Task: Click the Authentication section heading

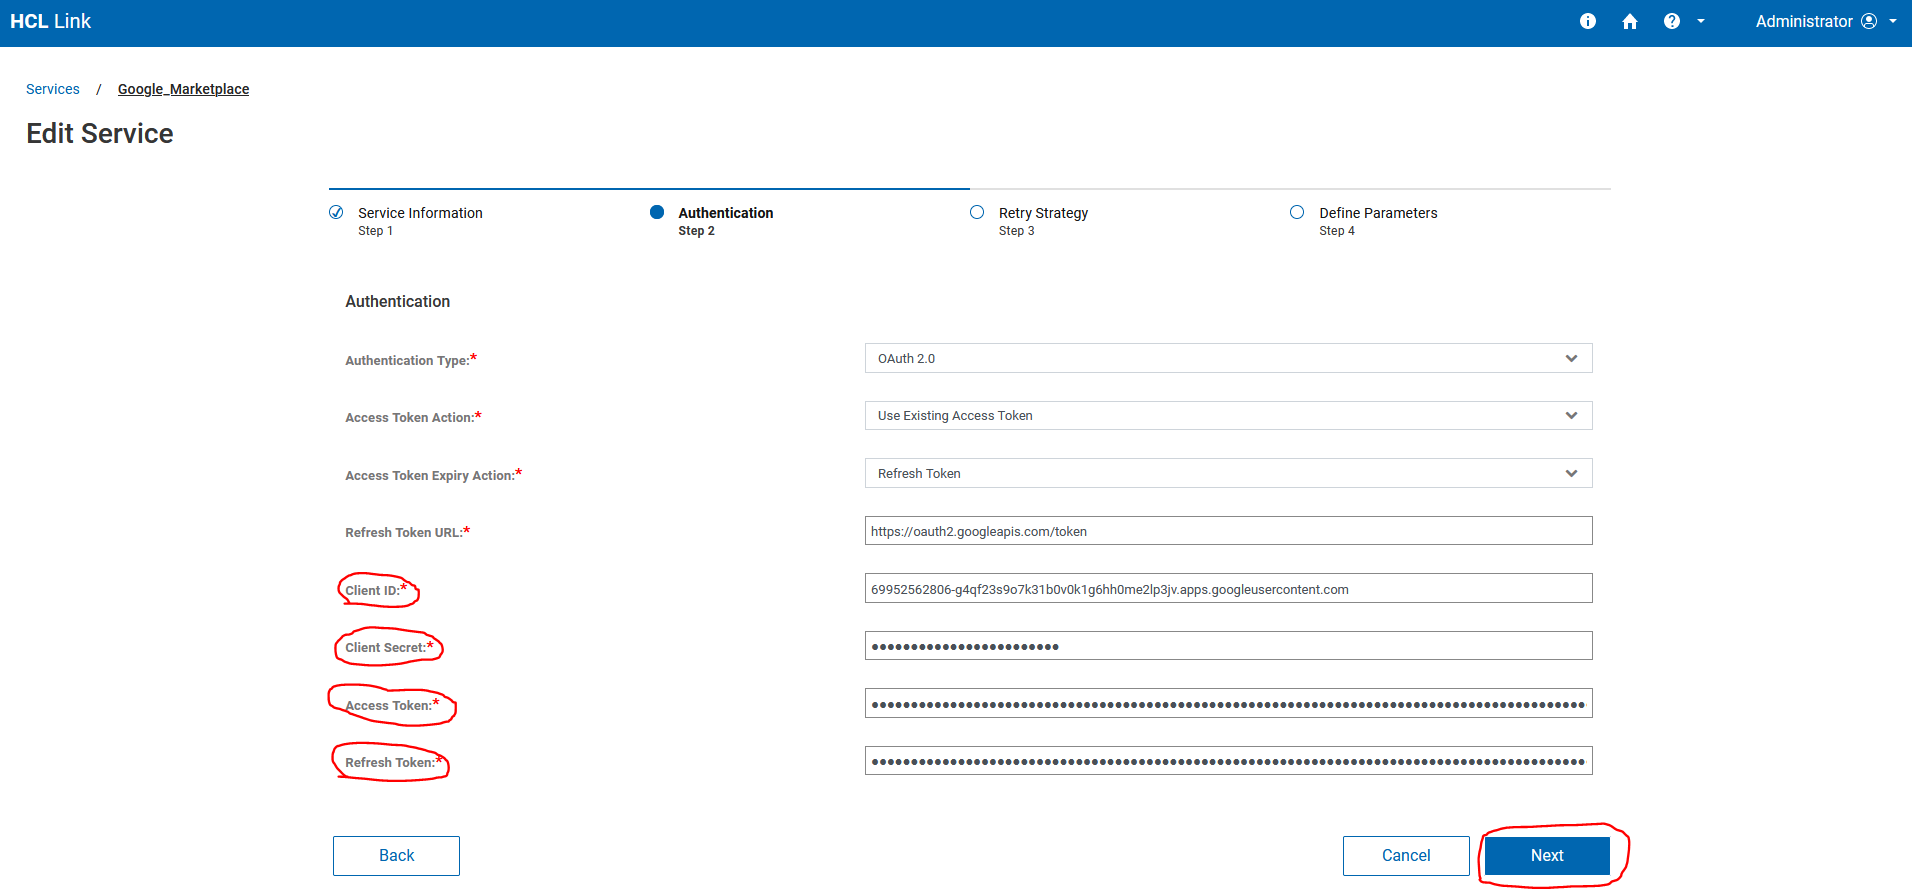Action: (x=398, y=301)
